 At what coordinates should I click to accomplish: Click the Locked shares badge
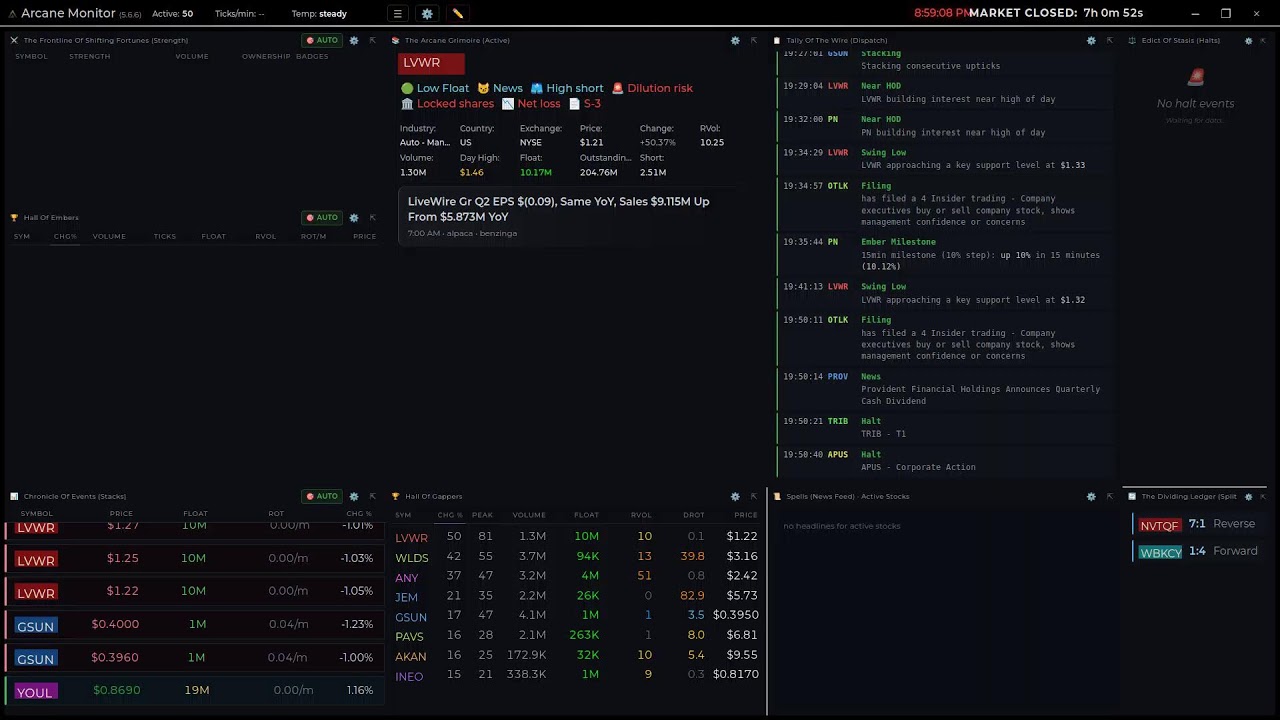[447, 104]
